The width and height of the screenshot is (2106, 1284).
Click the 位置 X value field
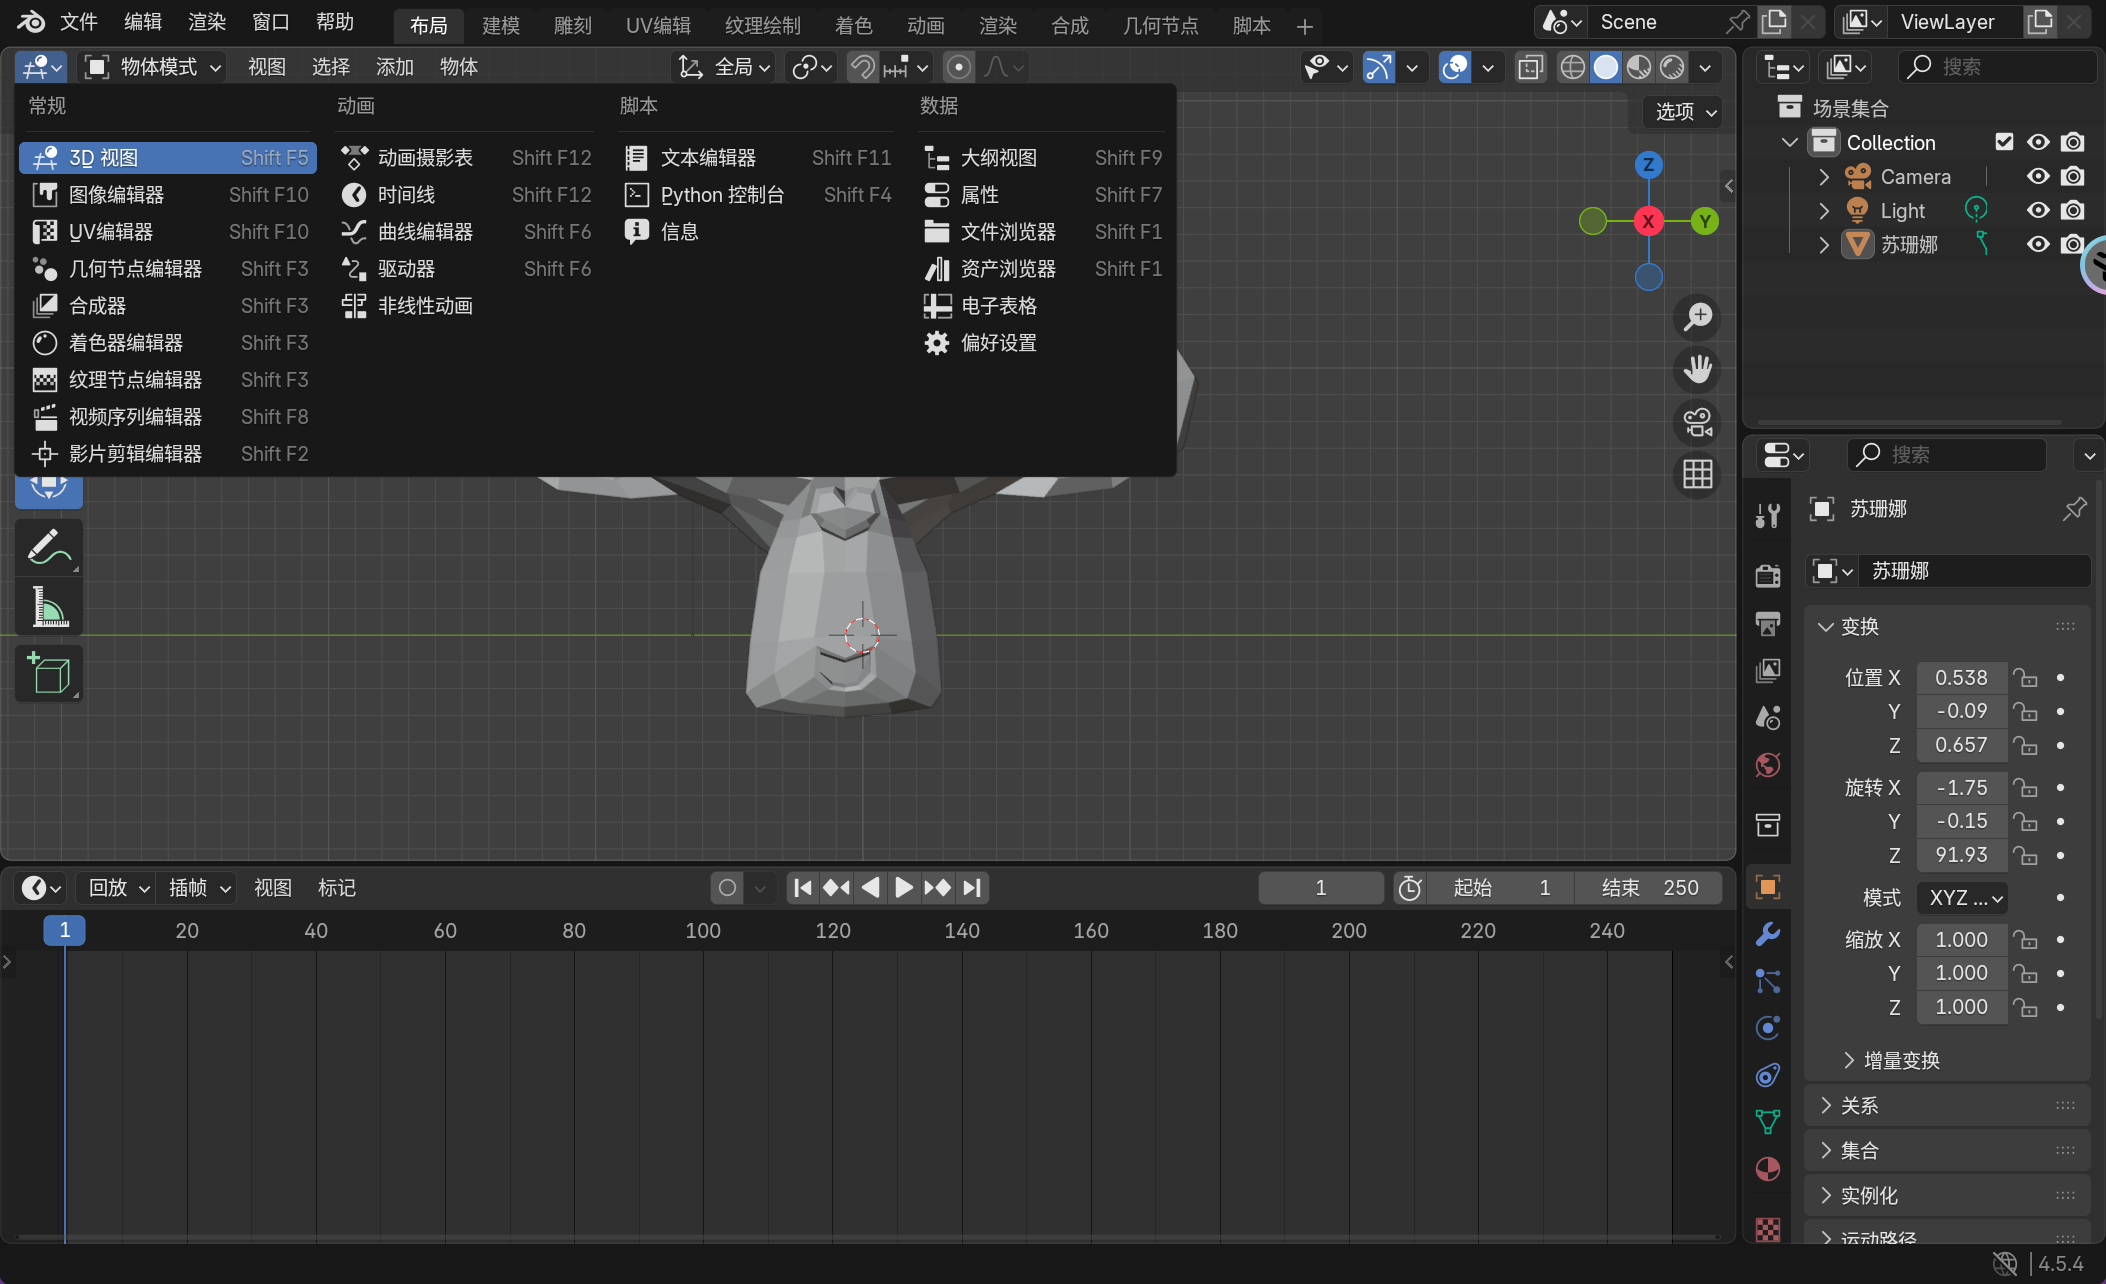click(x=1960, y=678)
